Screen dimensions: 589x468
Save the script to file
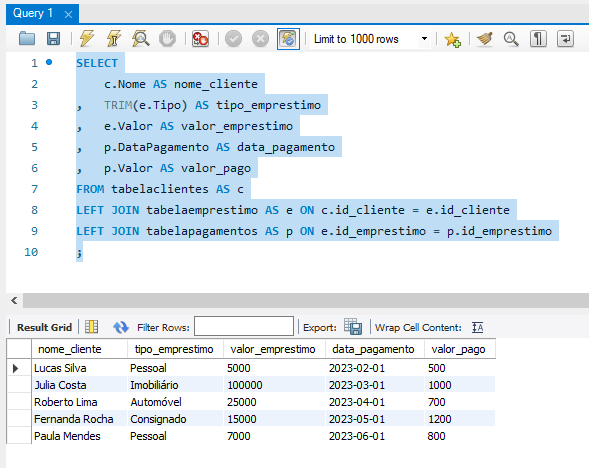(53, 39)
